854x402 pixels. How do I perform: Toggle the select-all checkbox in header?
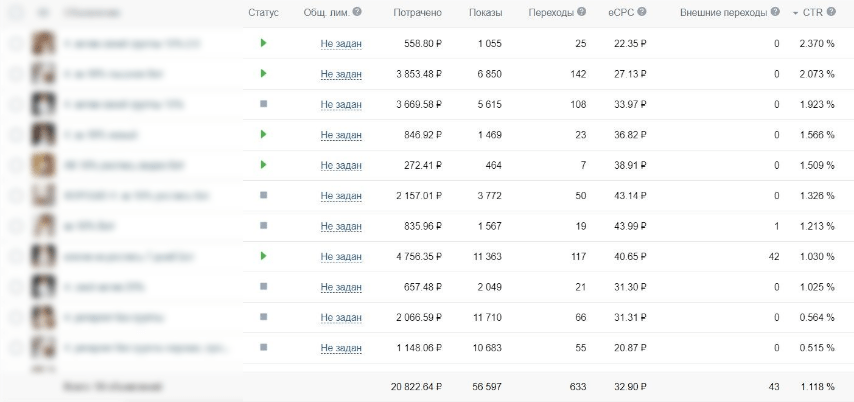pyautogui.click(x=16, y=13)
